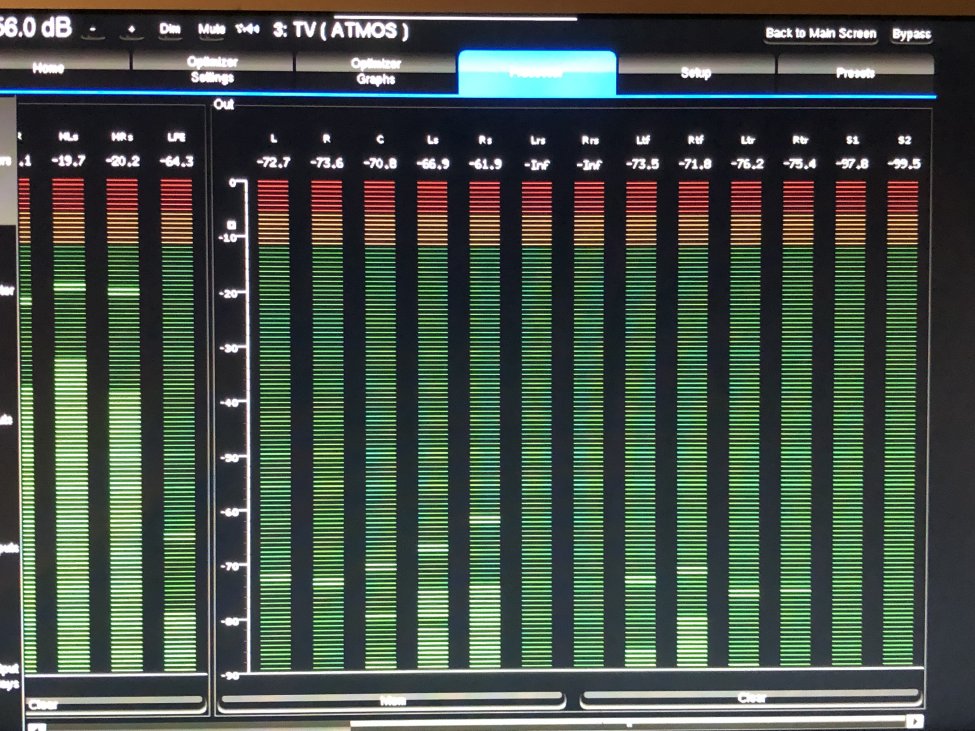Click Back to Main Screen
The height and width of the screenshot is (731, 975).
820,33
